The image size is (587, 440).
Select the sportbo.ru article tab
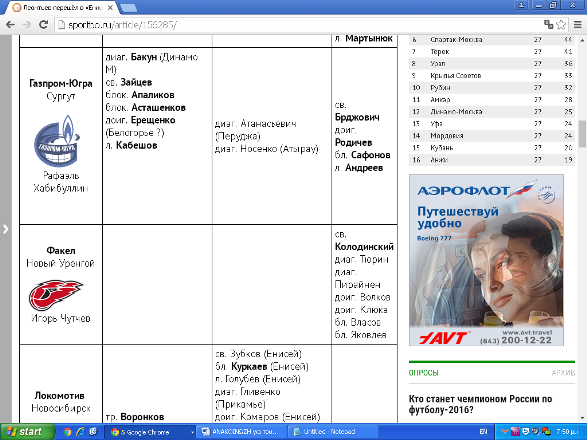(62, 7)
